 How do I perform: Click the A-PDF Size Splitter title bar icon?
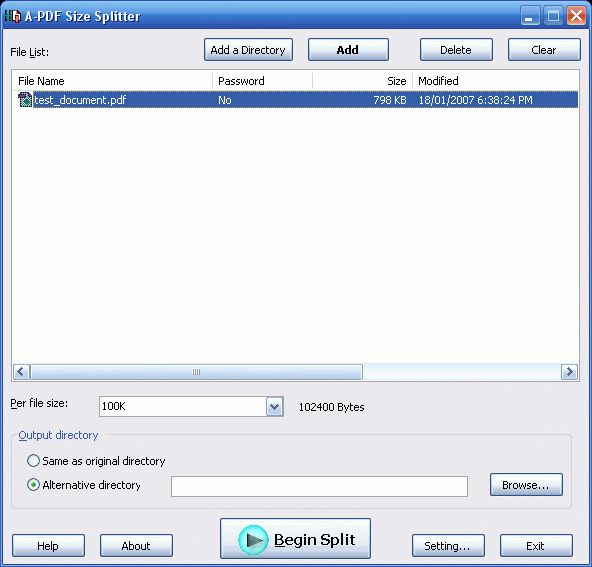coord(13,16)
